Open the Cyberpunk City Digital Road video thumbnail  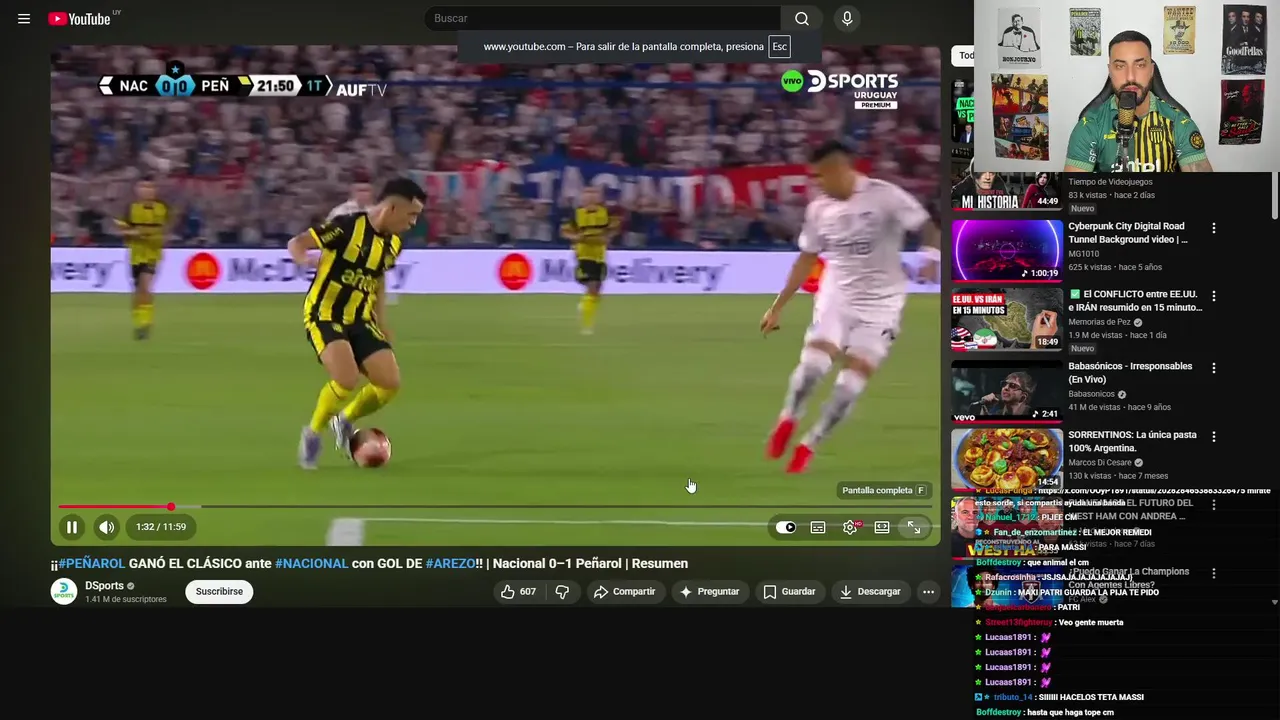1006,249
